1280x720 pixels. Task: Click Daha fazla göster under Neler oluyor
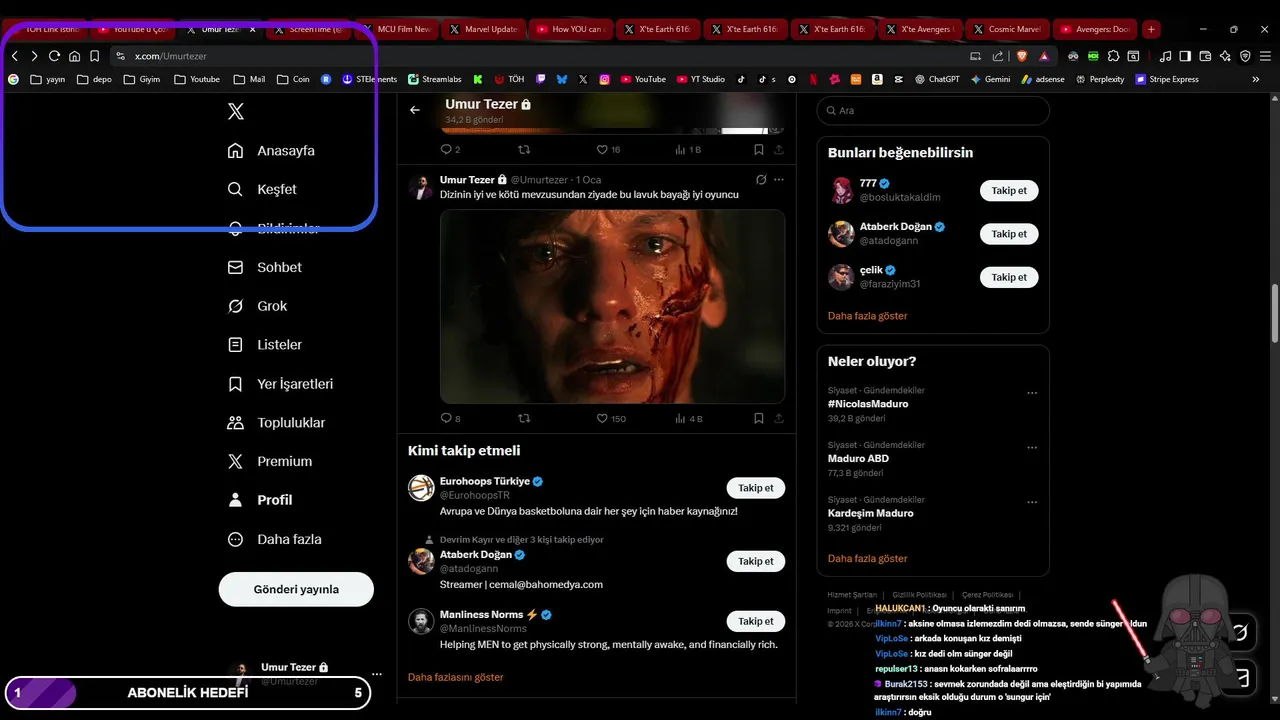click(868, 558)
